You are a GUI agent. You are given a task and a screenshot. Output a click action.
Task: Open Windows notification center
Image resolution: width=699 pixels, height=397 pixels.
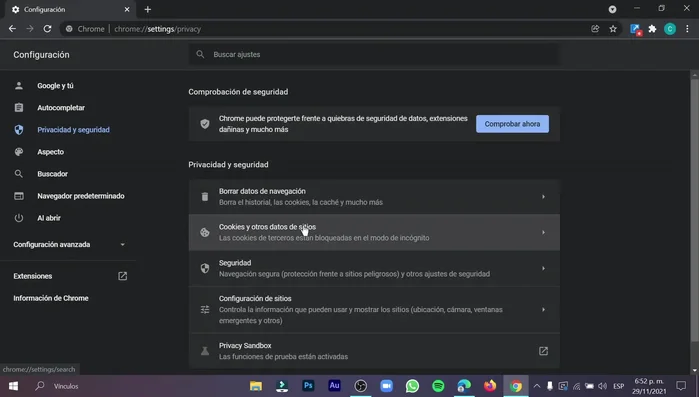point(681,386)
